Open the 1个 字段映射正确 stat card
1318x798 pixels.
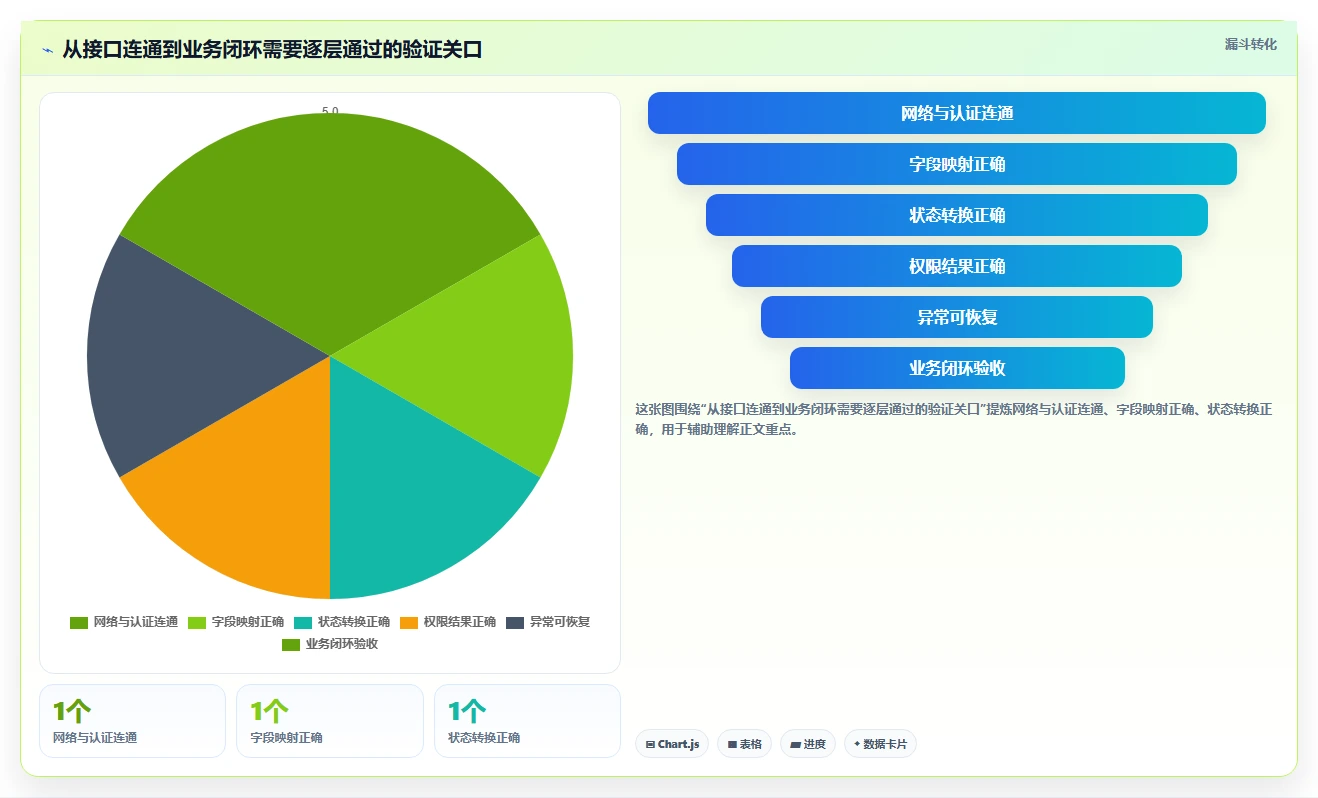click(x=330, y=721)
